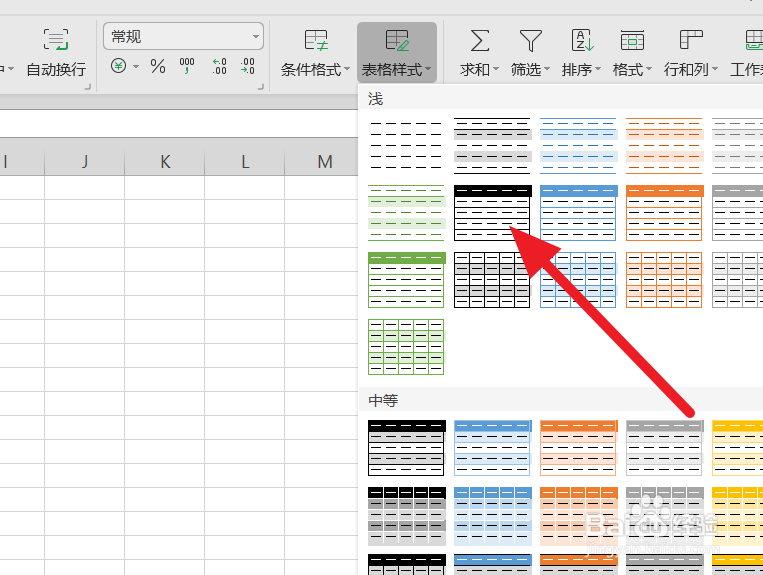
Task: Open alignment dialog launcher under 自动换行
Action: pyautogui.click(x=88, y=87)
